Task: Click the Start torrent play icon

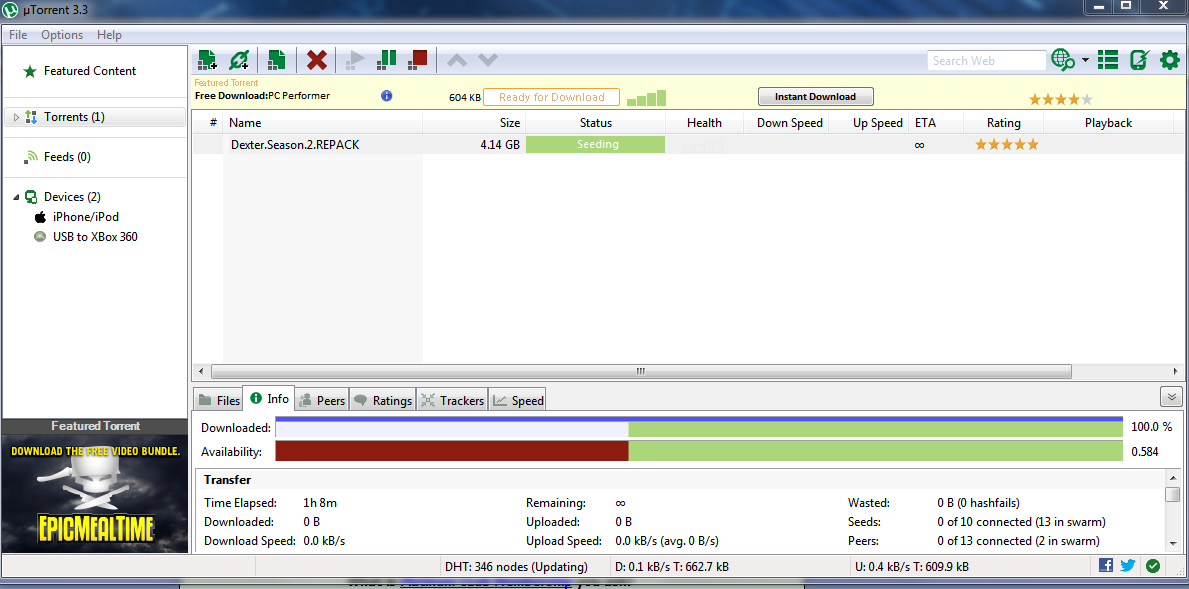Action: tap(355, 60)
